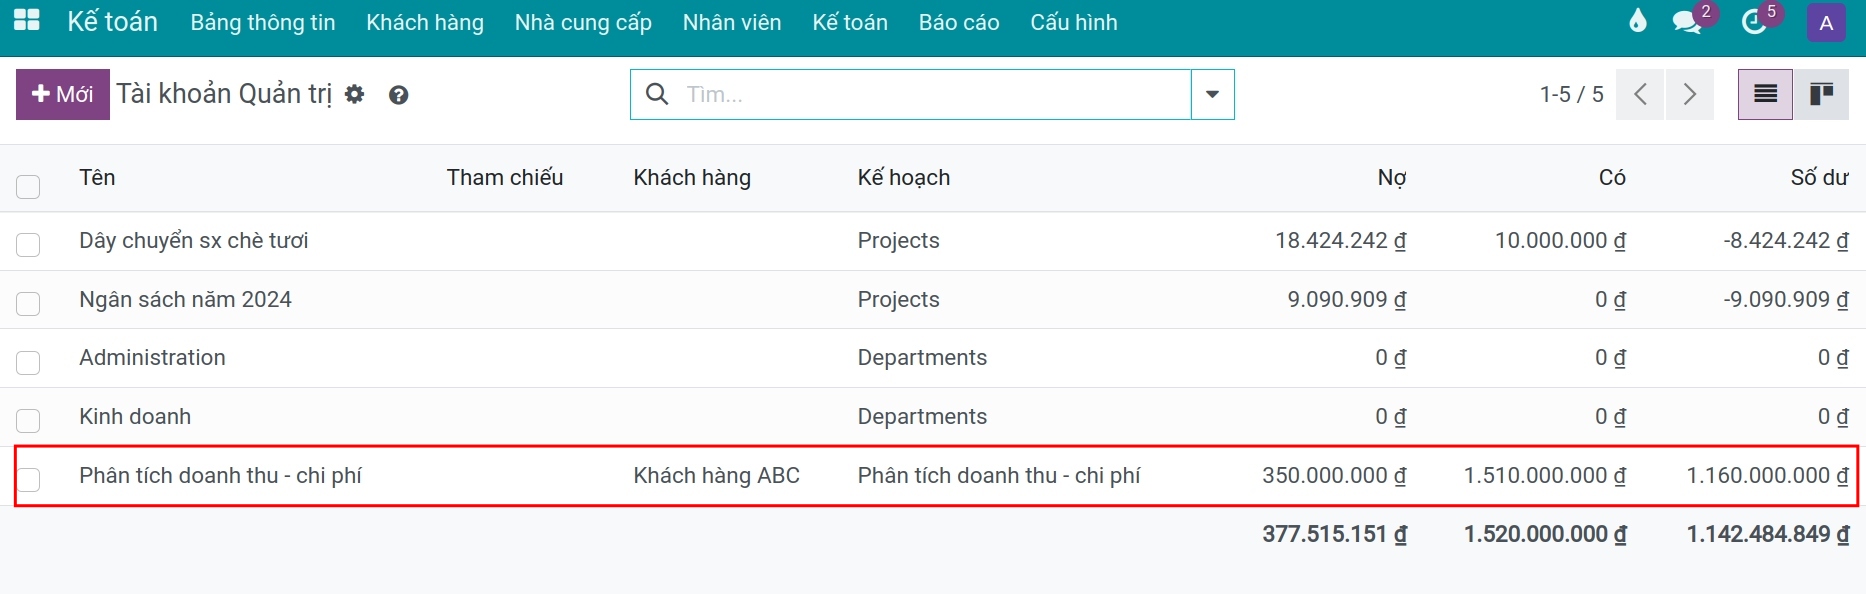Viewport: 1866px width, 594px height.
Task: Expand the search filter dropdown arrow
Action: pyautogui.click(x=1212, y=94)
